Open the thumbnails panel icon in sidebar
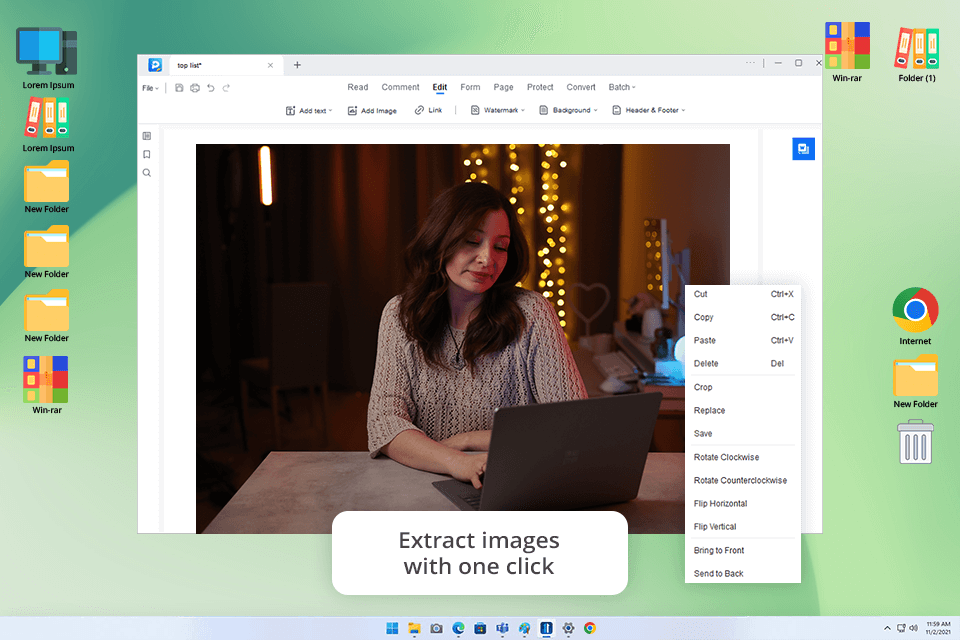 [x=147, y=136]
